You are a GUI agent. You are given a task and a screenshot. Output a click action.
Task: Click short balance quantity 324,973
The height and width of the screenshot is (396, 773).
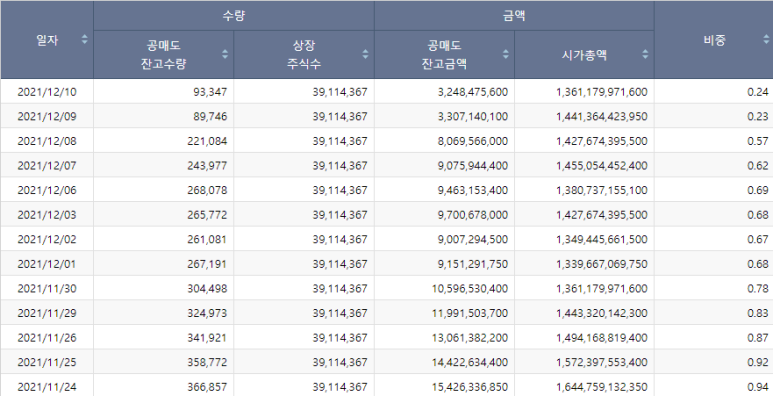tap(207, 313)
